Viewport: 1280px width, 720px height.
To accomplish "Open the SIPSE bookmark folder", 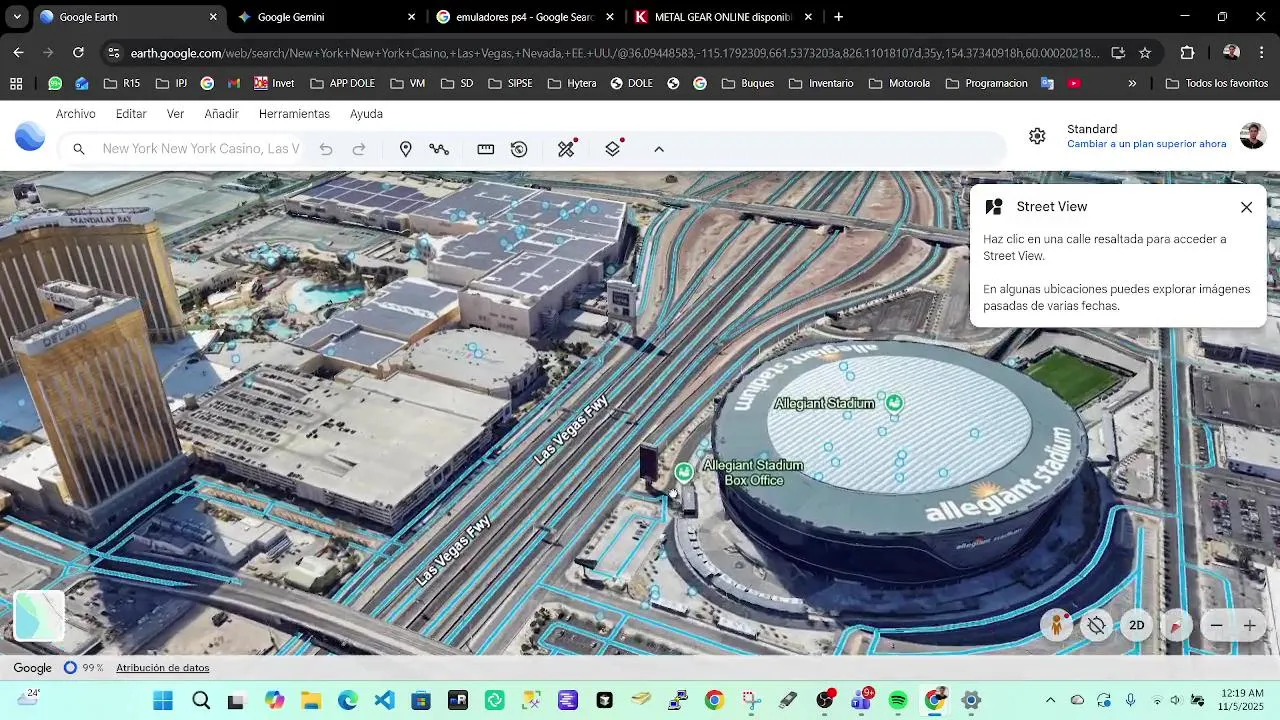I will [x=510, y=83].
